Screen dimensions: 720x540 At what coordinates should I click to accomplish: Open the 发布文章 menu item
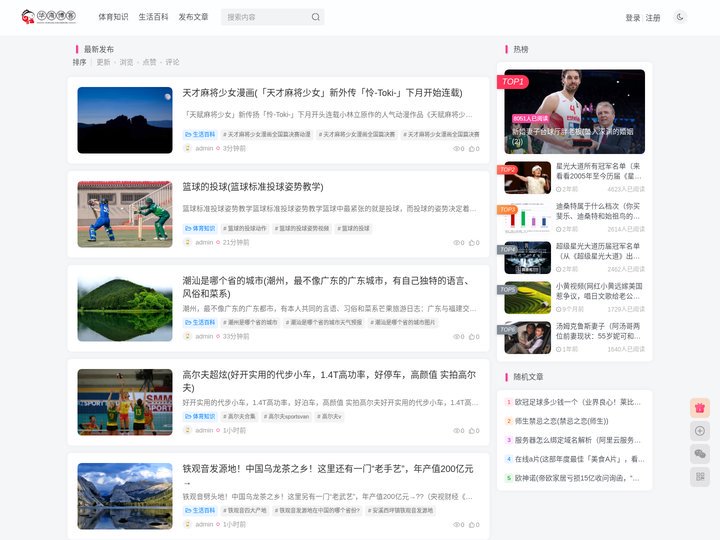click(x=193, y=17)
